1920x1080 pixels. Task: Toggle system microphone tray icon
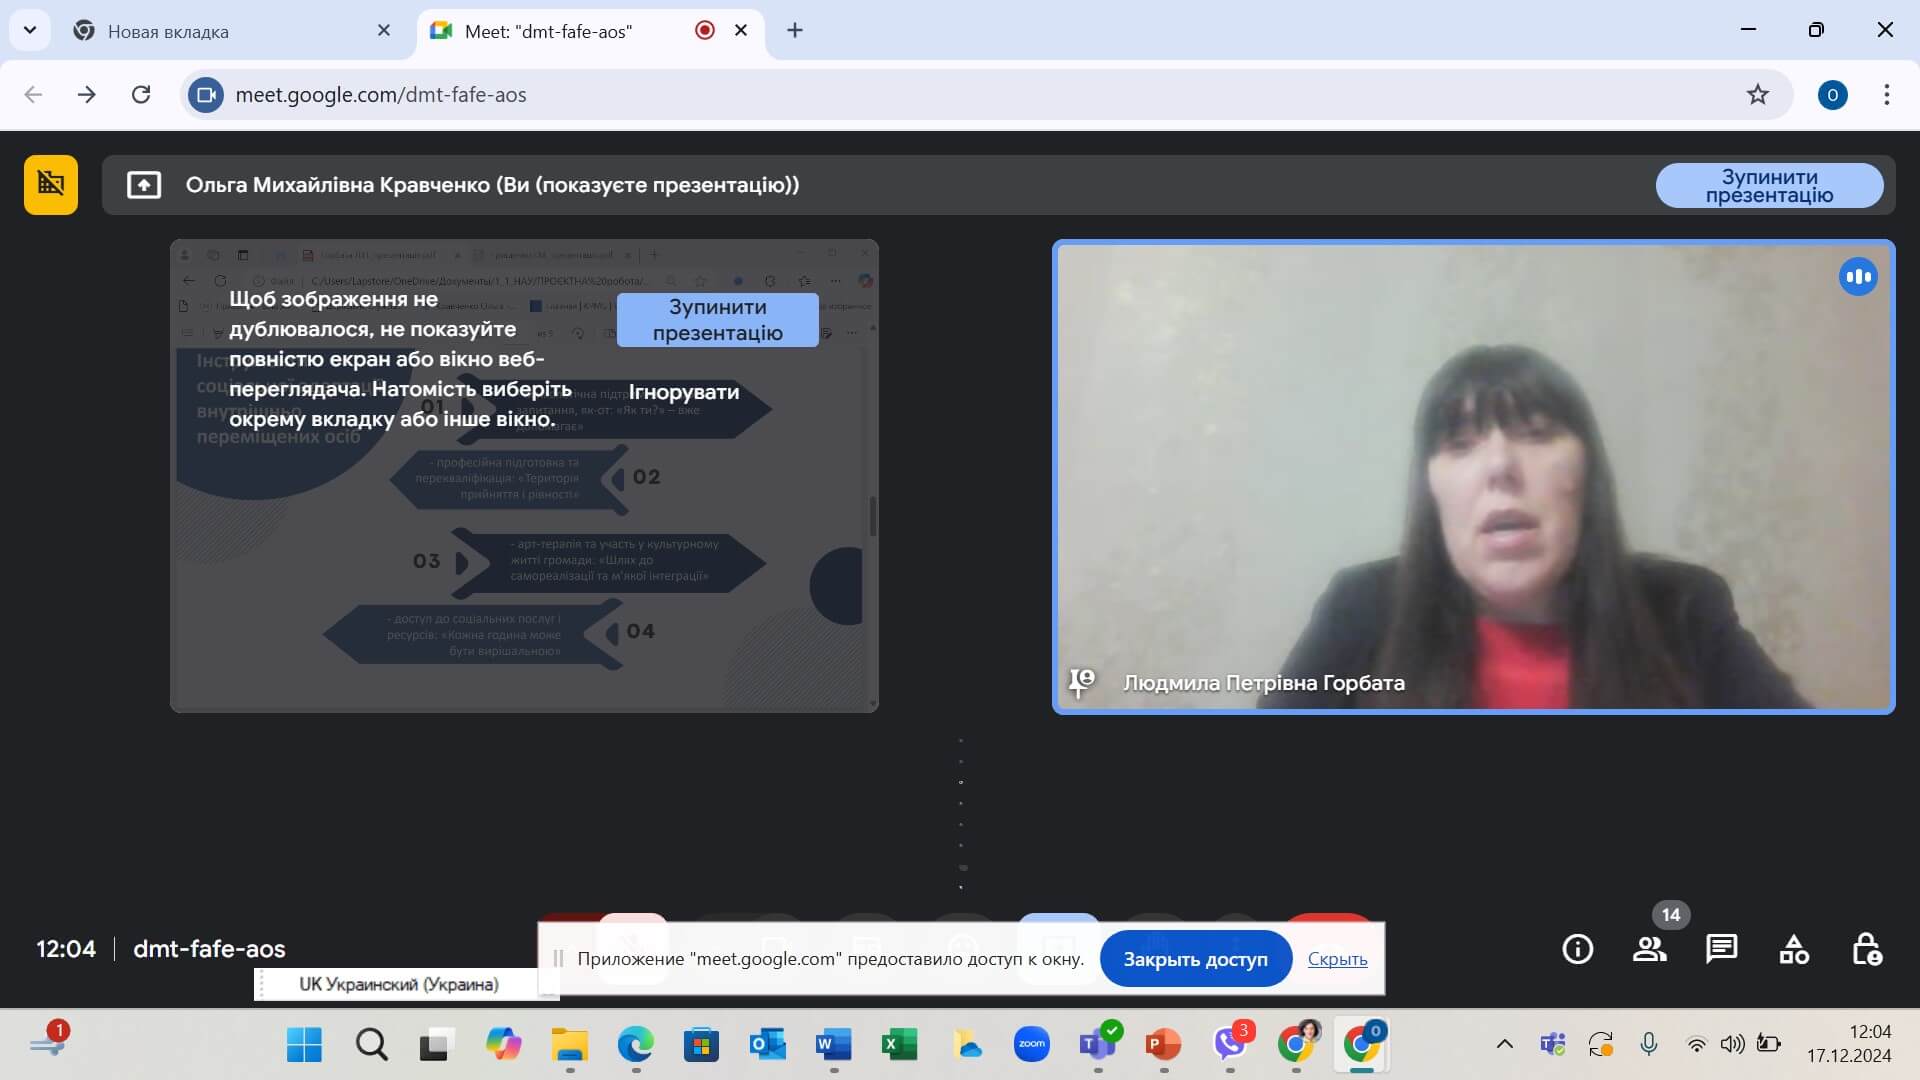tap(1649, 1045)
